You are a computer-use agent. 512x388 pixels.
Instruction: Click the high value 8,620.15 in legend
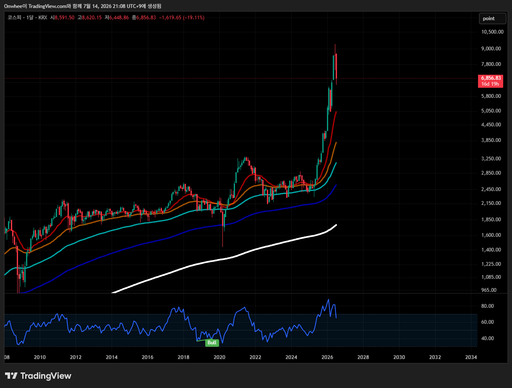click(x=91, y=17)
